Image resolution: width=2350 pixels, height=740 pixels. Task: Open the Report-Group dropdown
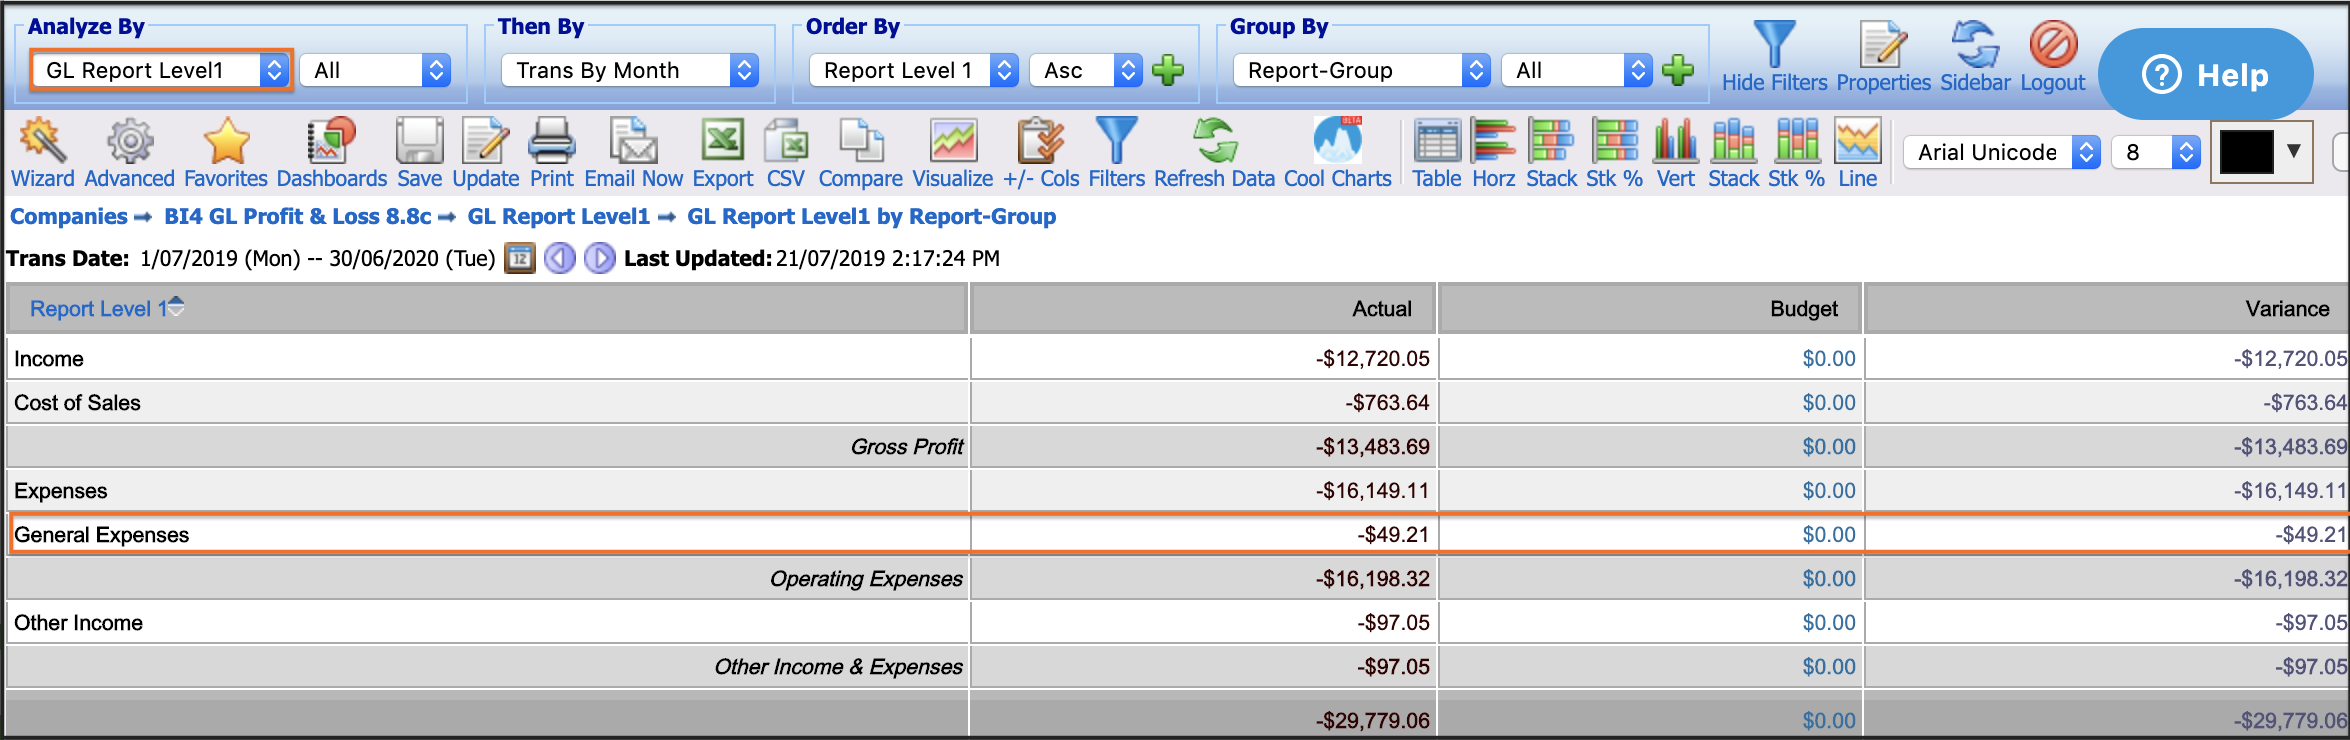(1362, 70)
